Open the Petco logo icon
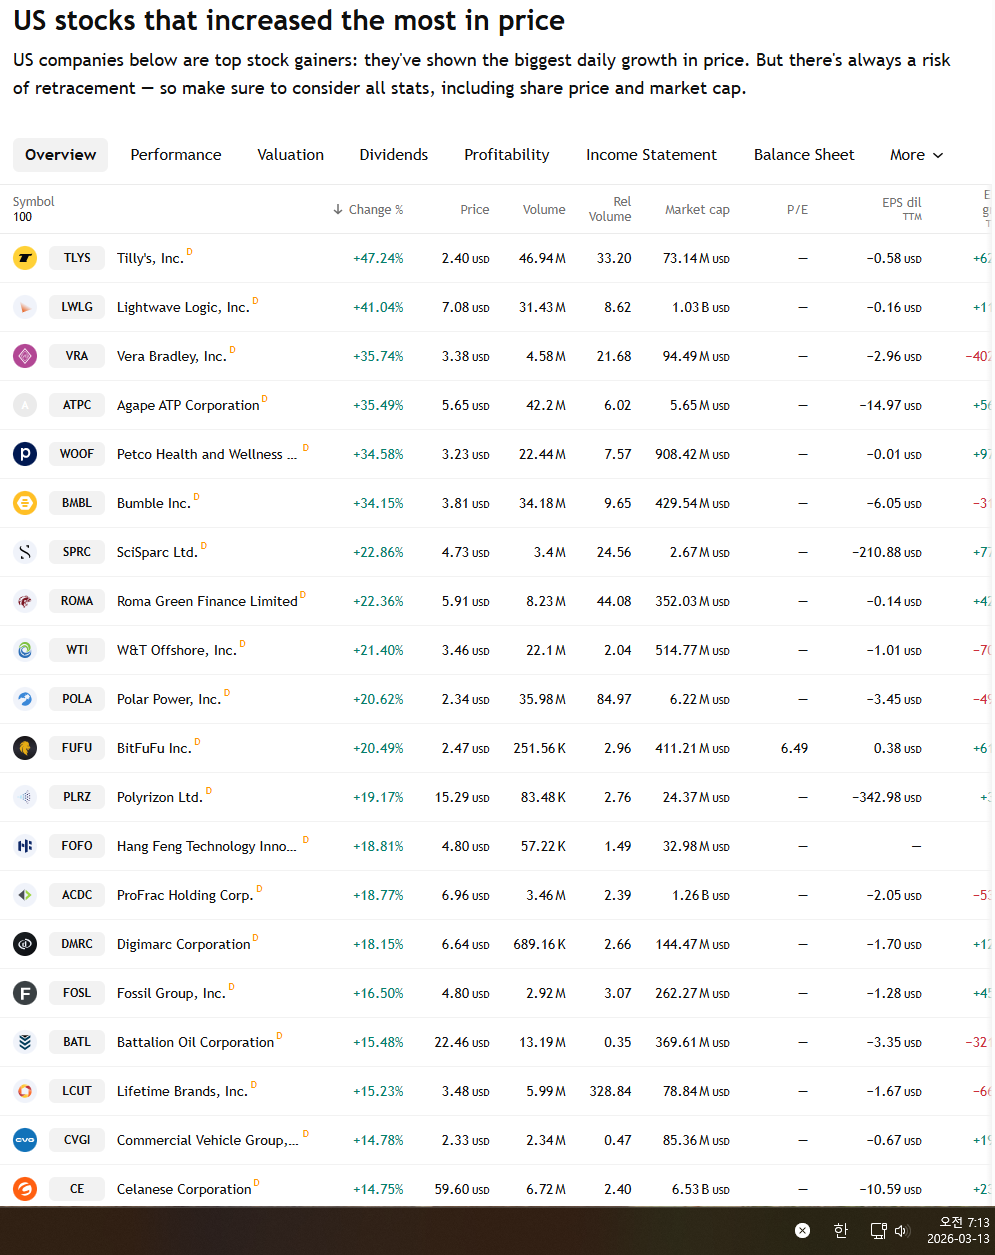995x1255 pixels. coord(25,454)
